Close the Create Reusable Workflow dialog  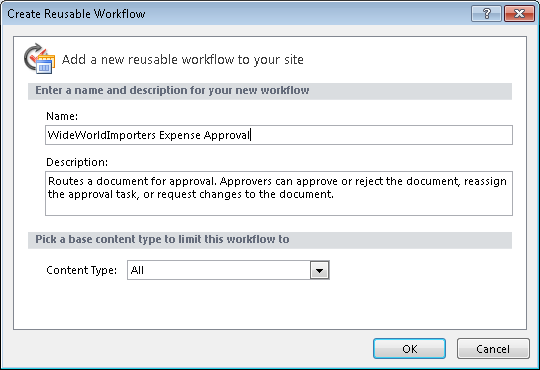[x=519, y=14]
